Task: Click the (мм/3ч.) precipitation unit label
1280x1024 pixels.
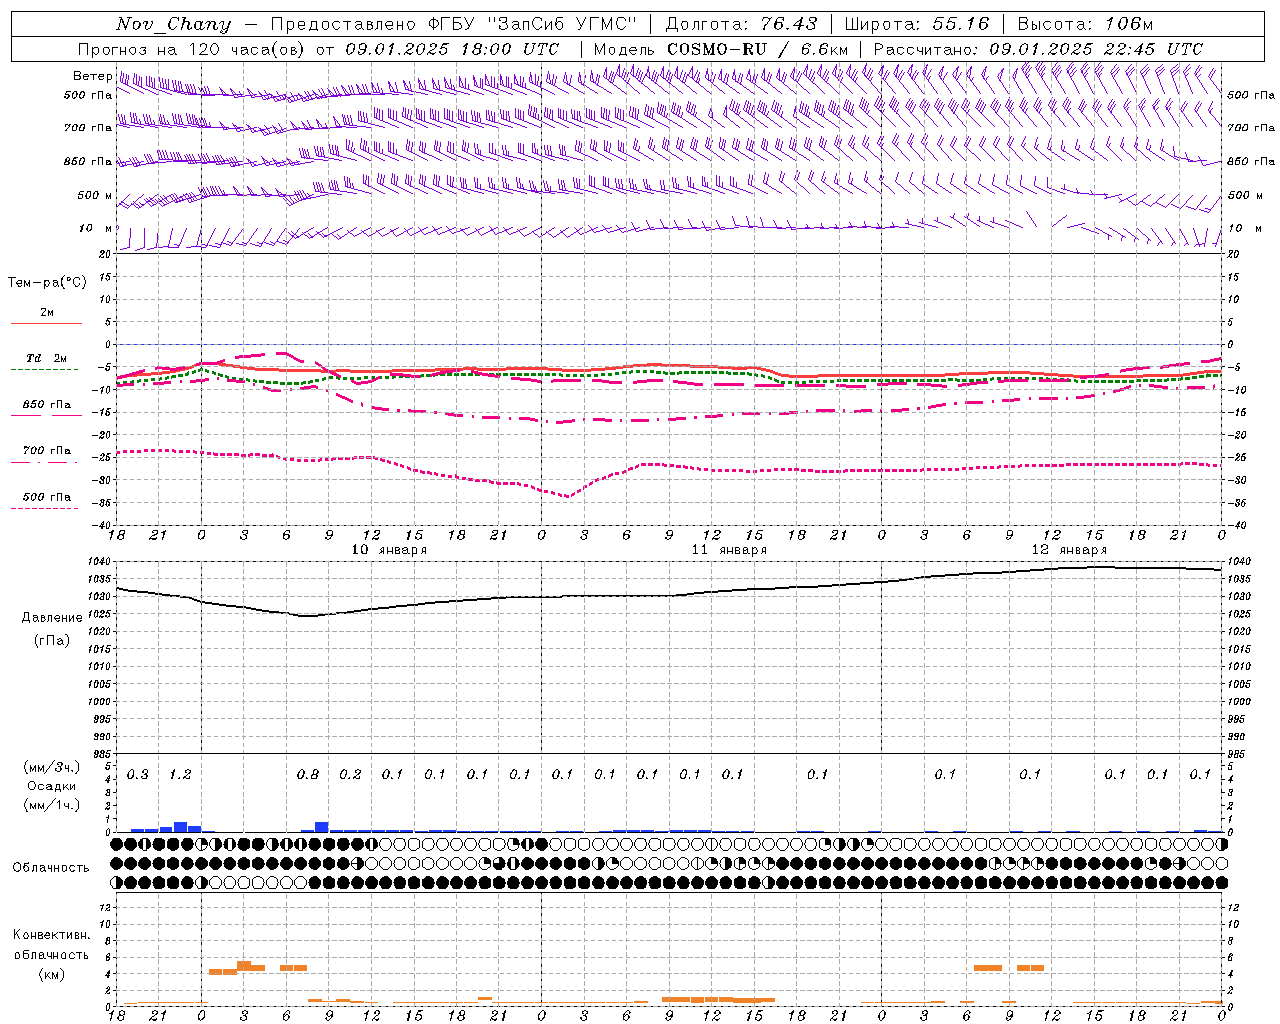Action: pyautogui.click(x=52, y=767)
